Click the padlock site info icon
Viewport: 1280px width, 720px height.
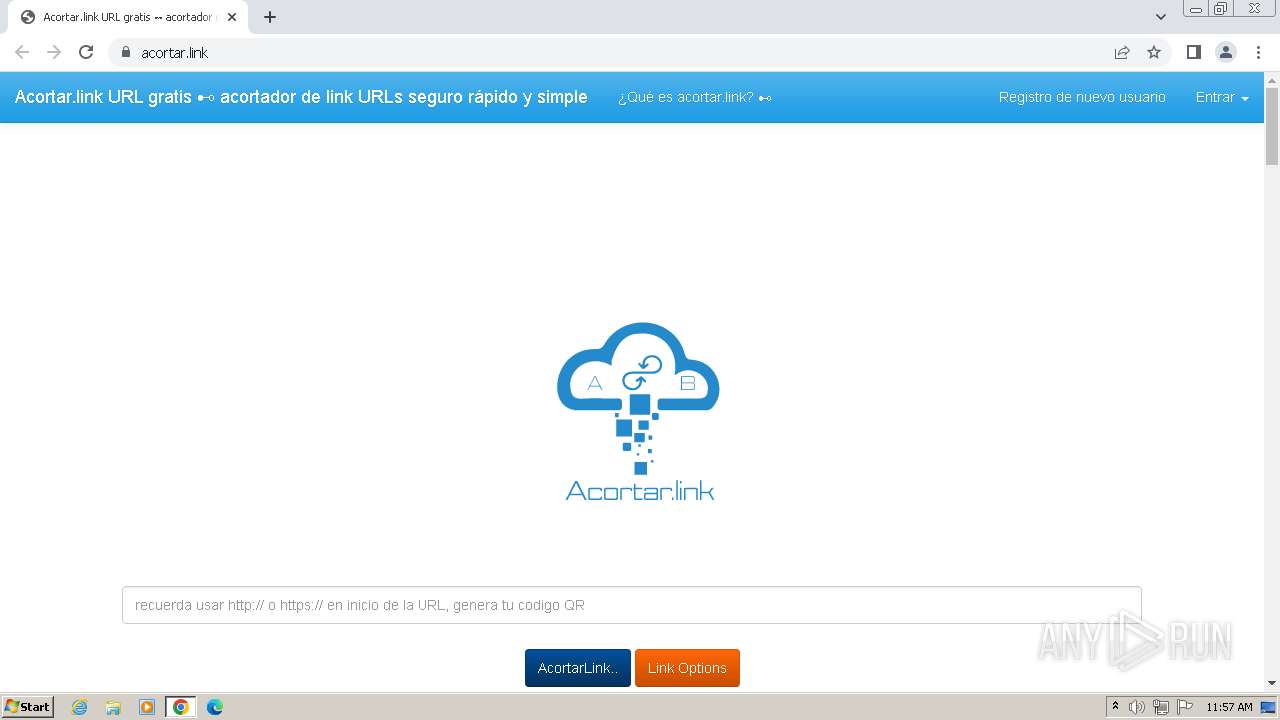[x=126, y=52]
